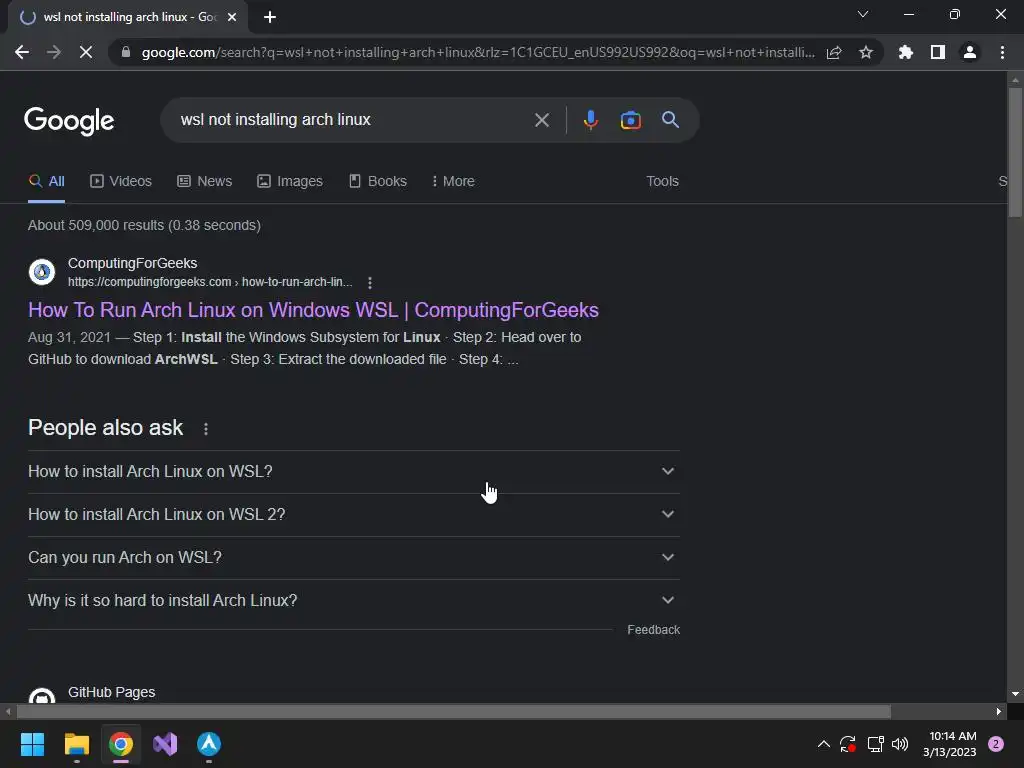
Task: Switch to the Books tab
Action: pos(377,182)
